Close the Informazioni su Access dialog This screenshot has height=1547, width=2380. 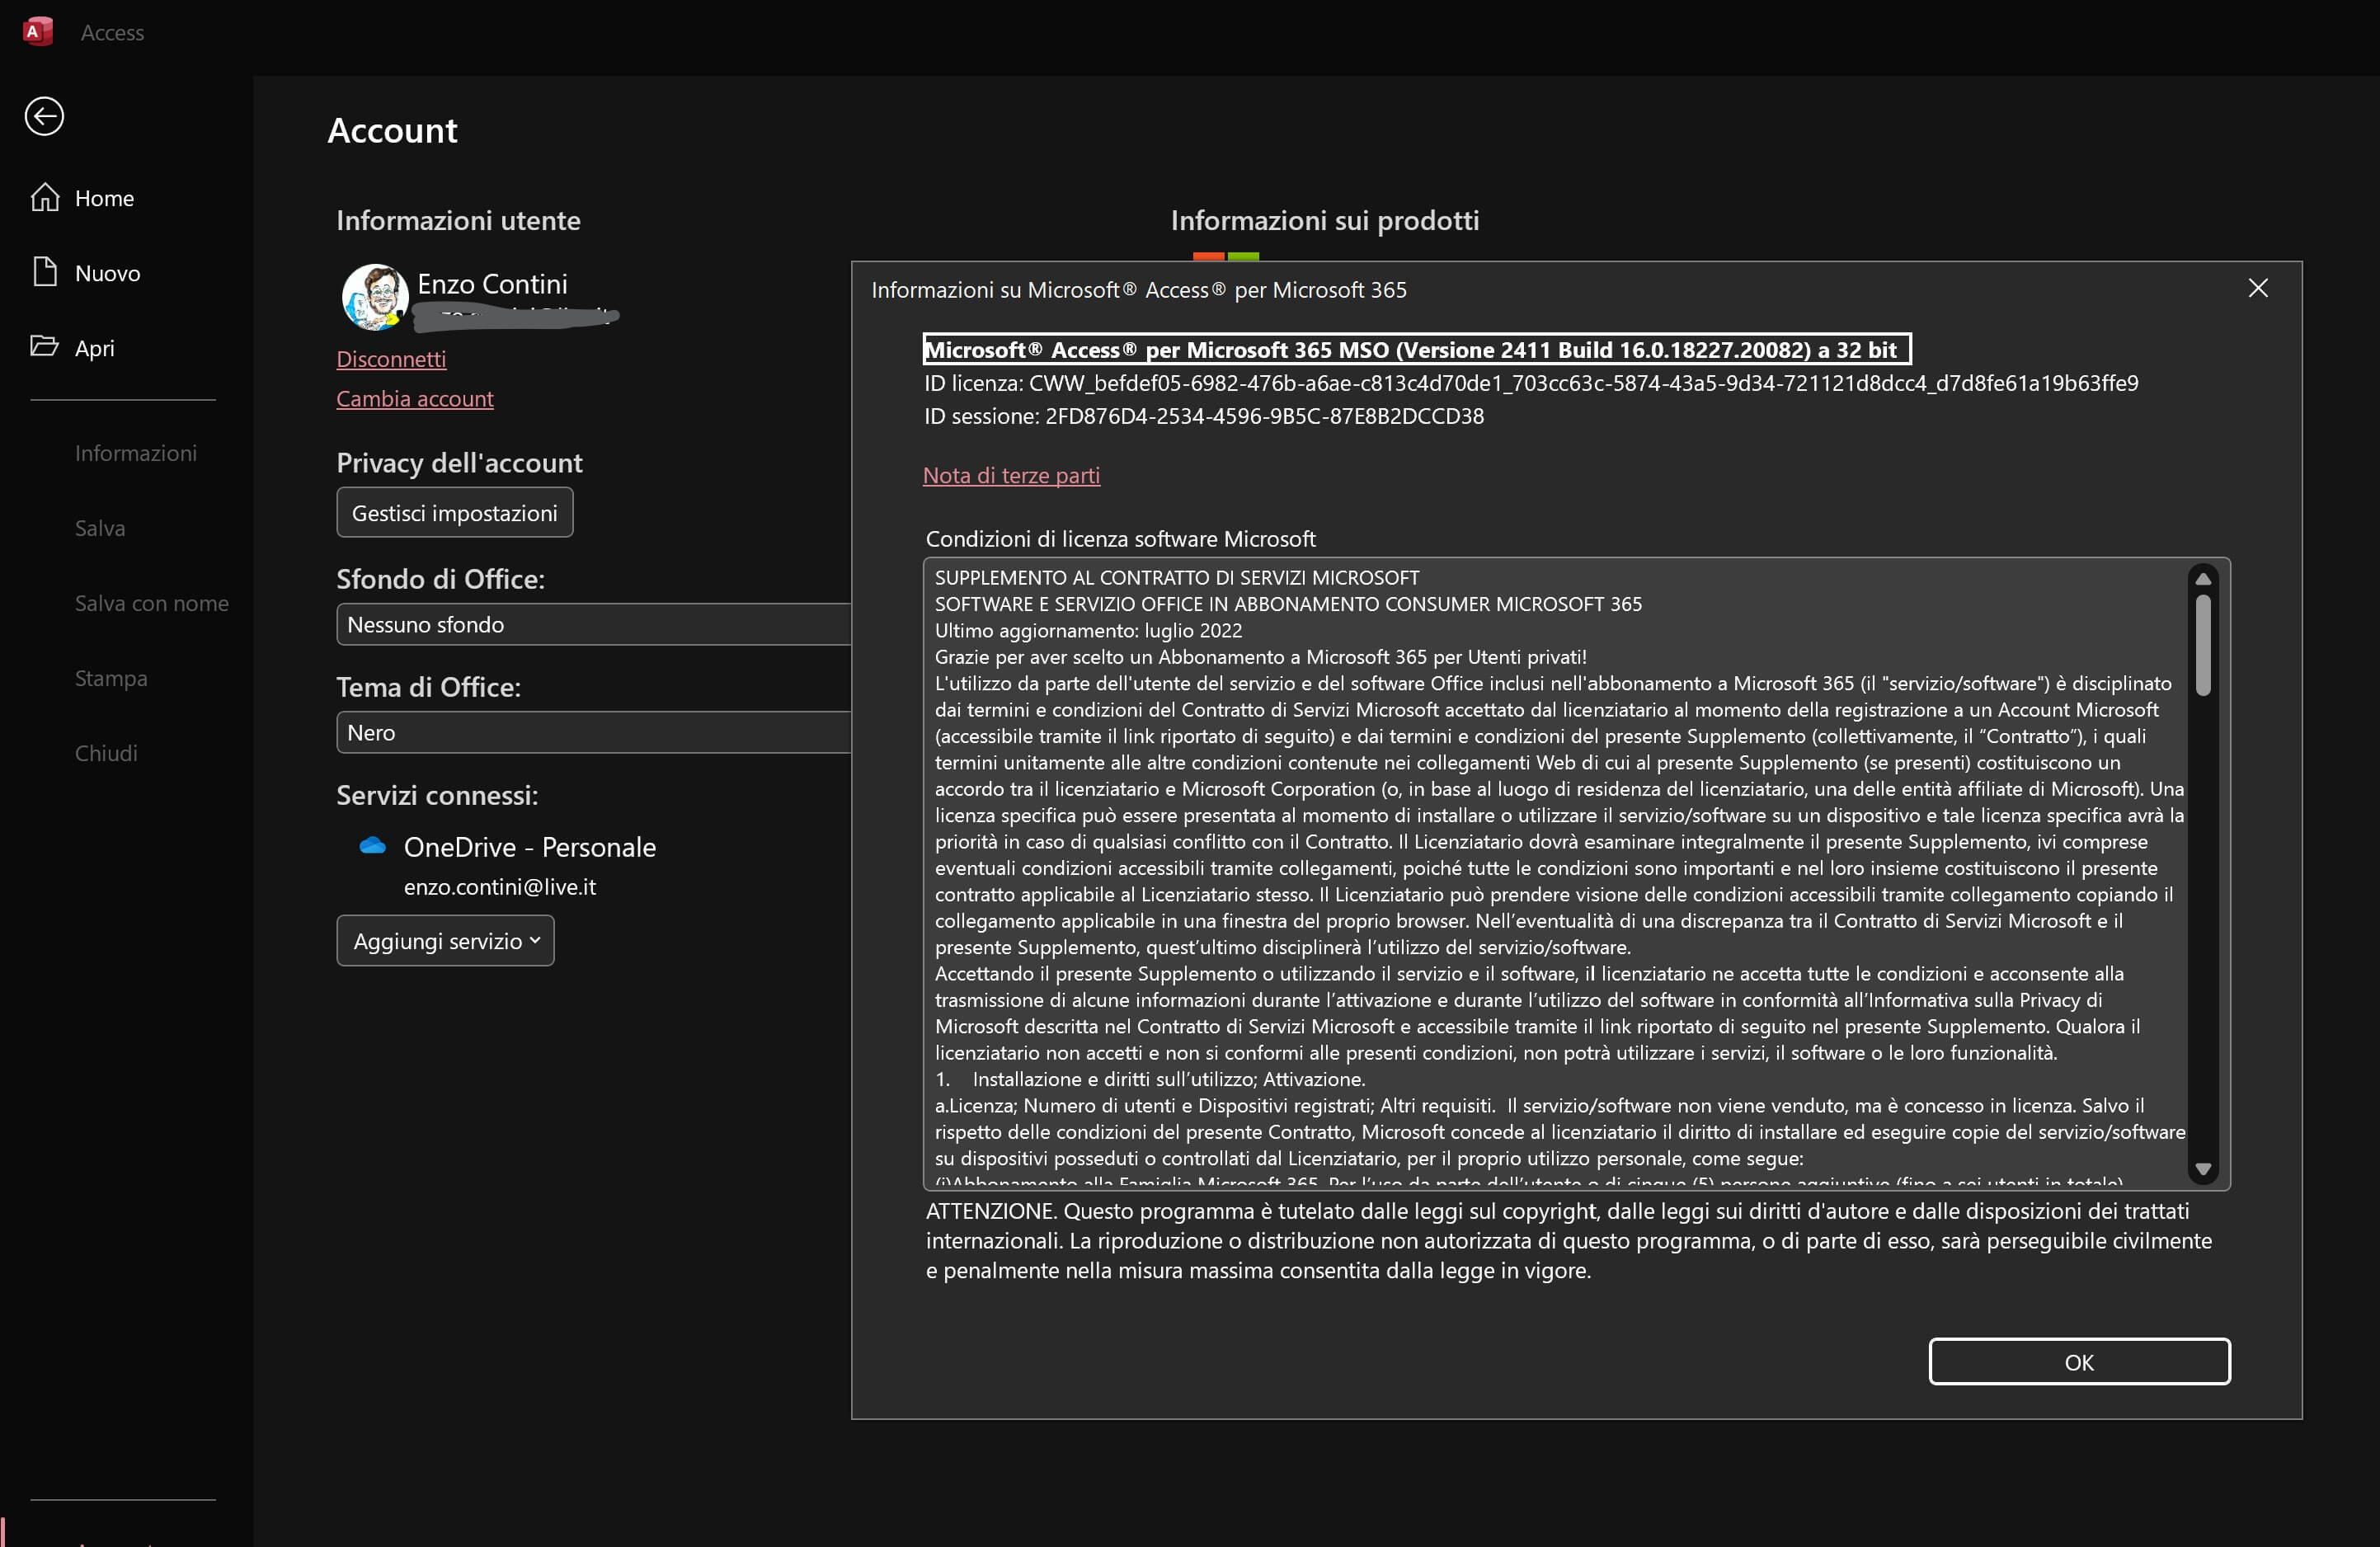(x=2257, y=289)
